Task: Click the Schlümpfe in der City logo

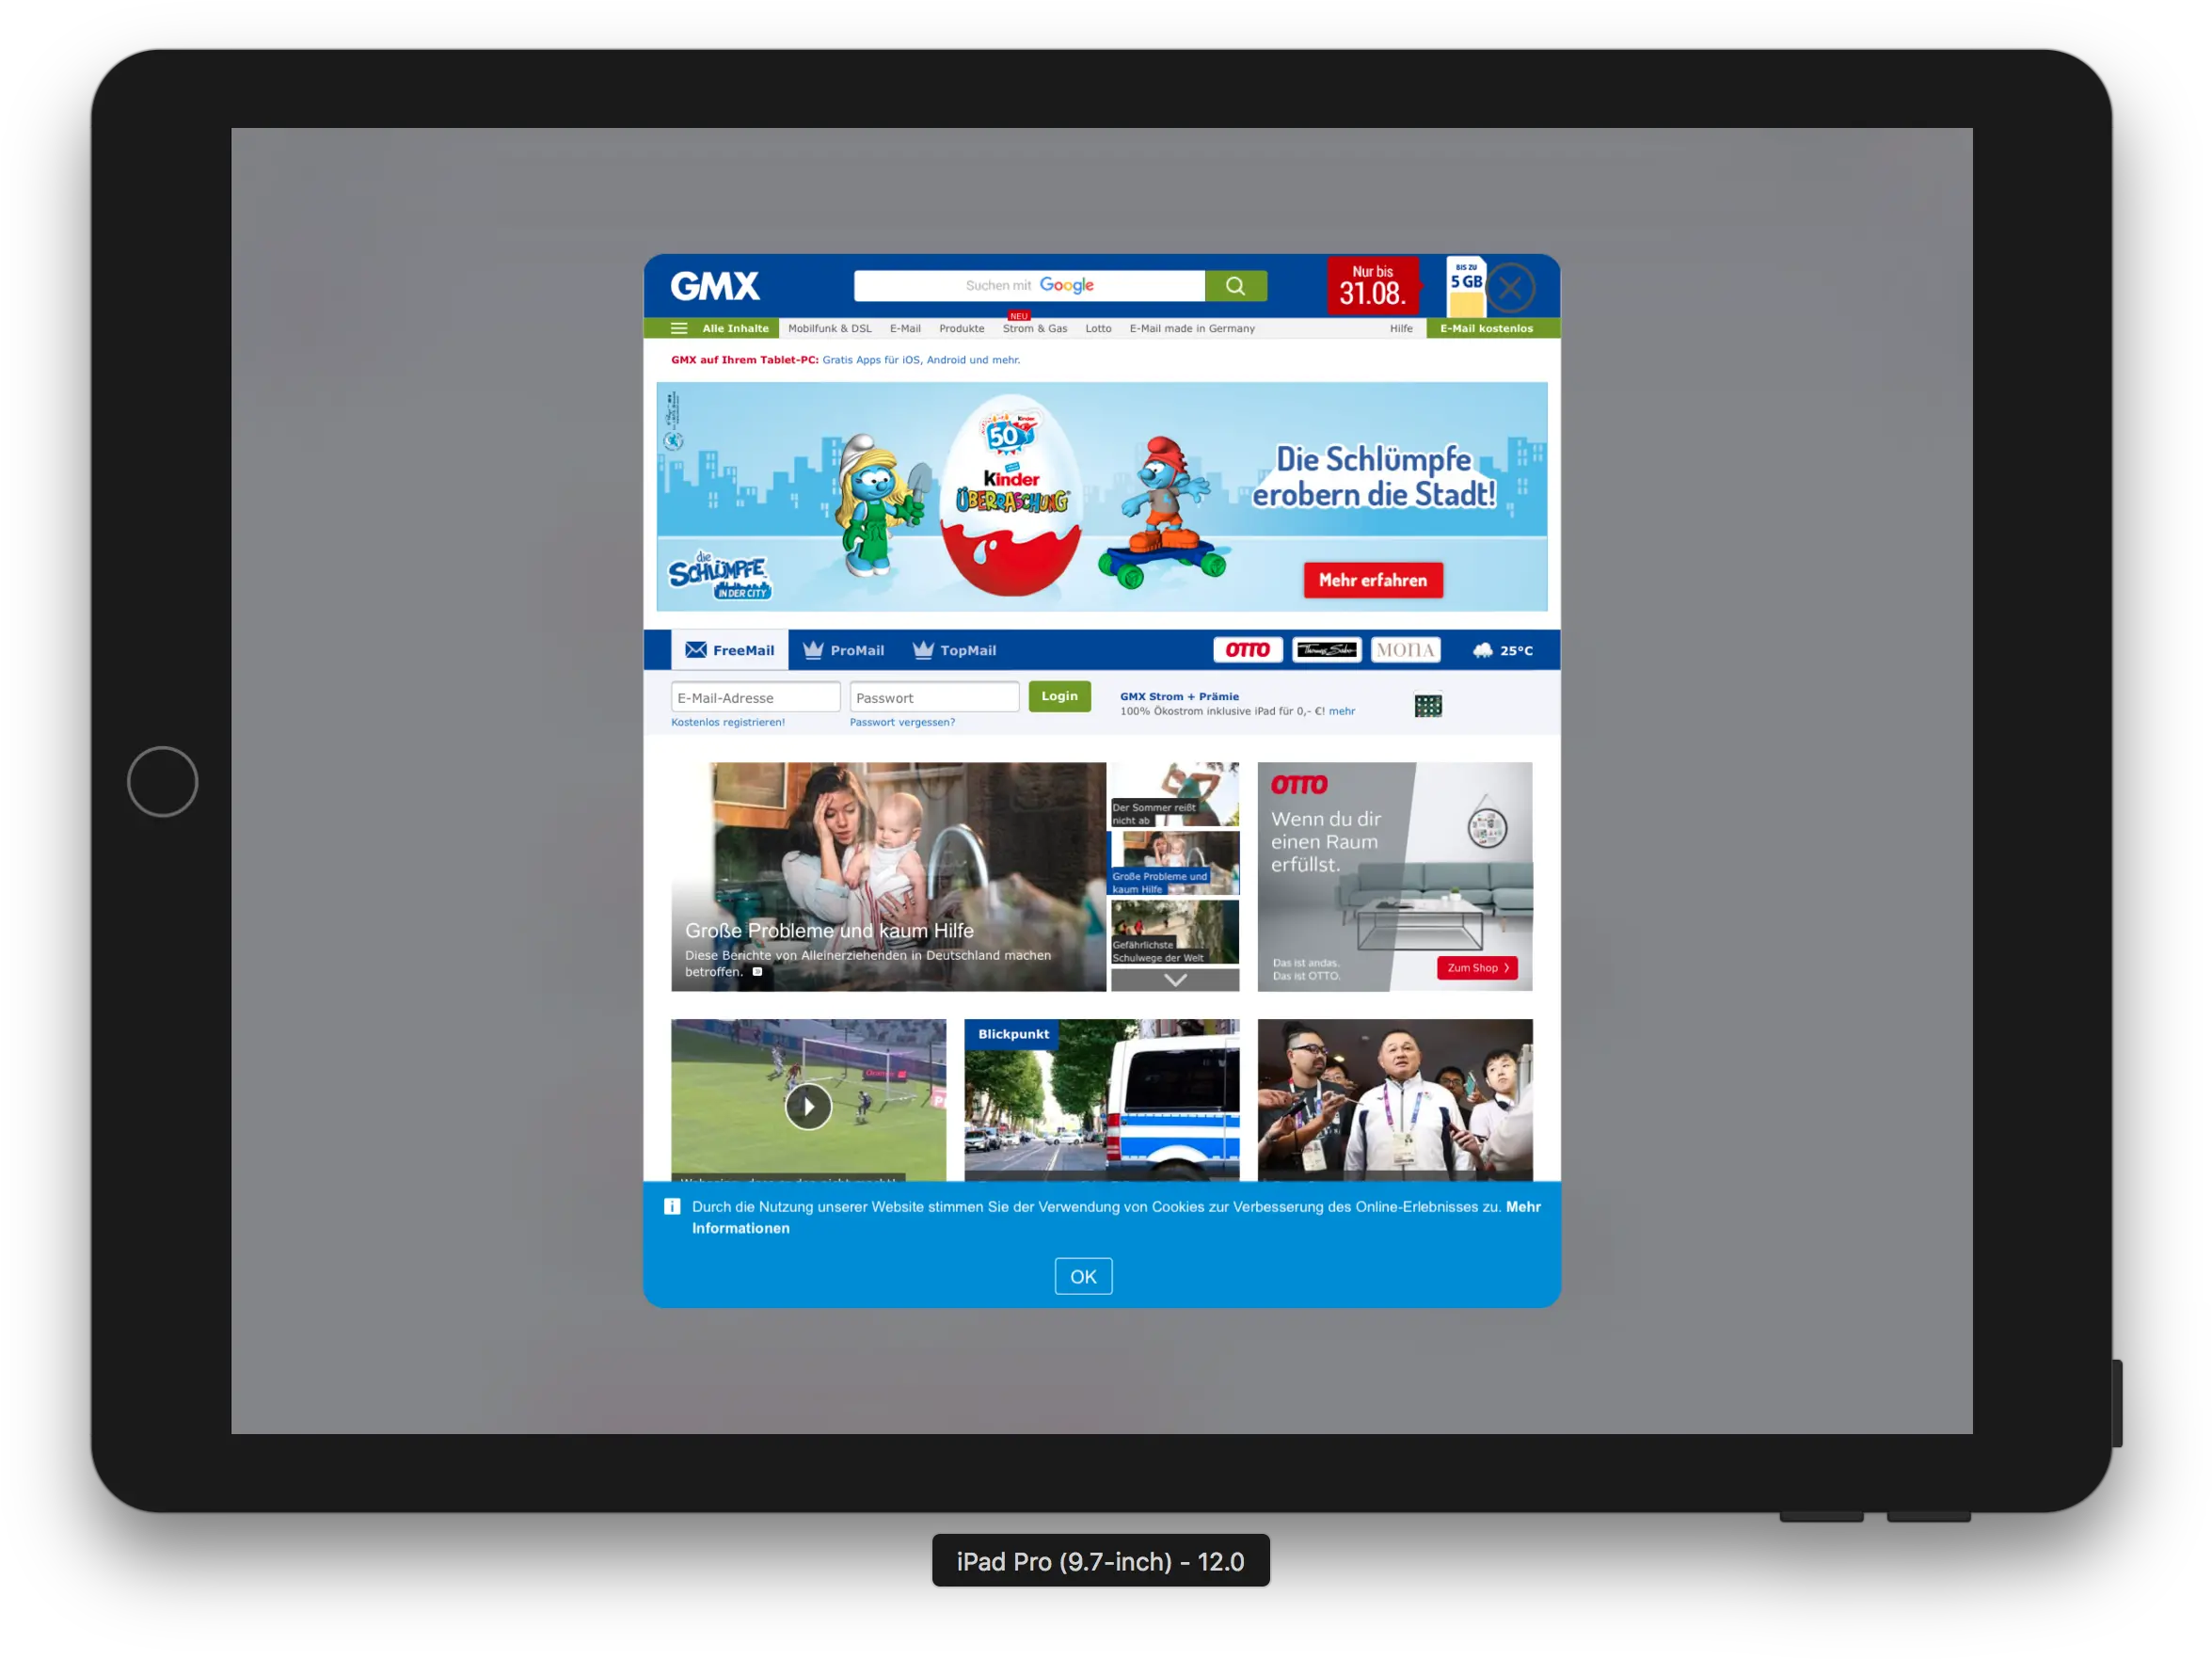Action: pyautogui.click(x=721, y=577)
